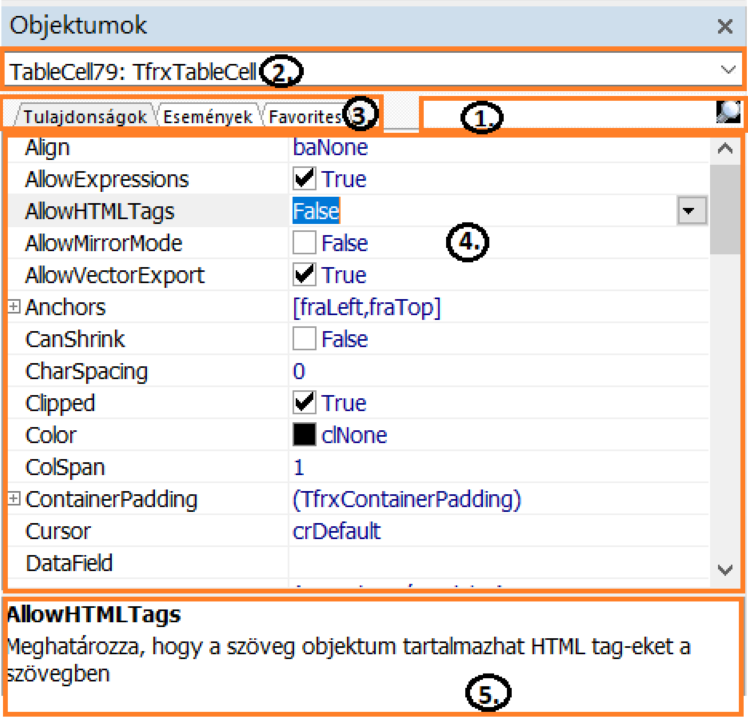Open the AllowHTMLTags value dropdown arrow
Viewport: 748px width, 717px height.
point(692,210)
